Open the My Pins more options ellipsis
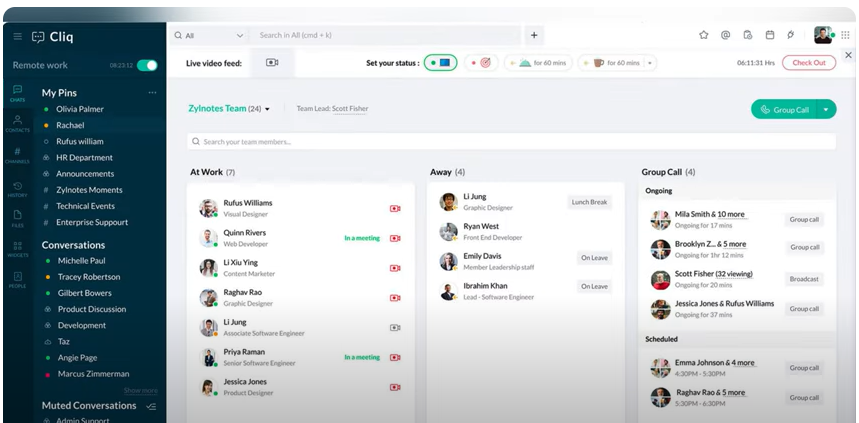 point(152,93)
